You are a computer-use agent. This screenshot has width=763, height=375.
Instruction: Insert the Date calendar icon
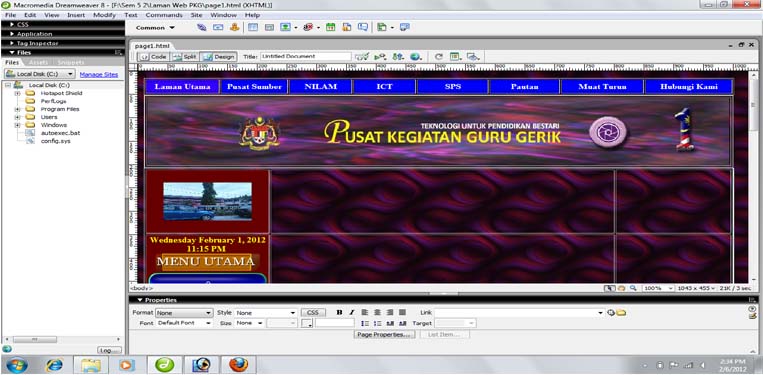331,28
